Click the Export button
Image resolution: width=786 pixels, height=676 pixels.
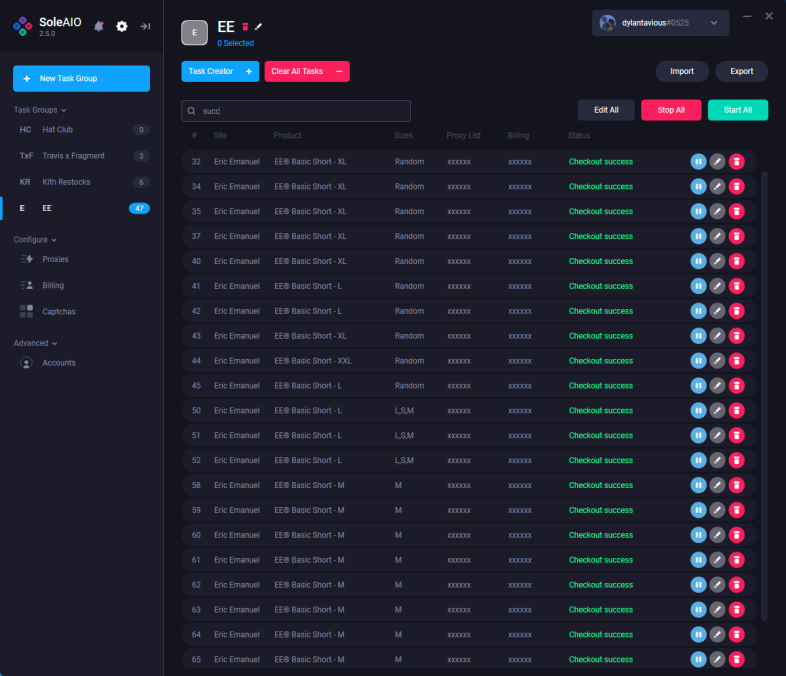coord(741,71)
